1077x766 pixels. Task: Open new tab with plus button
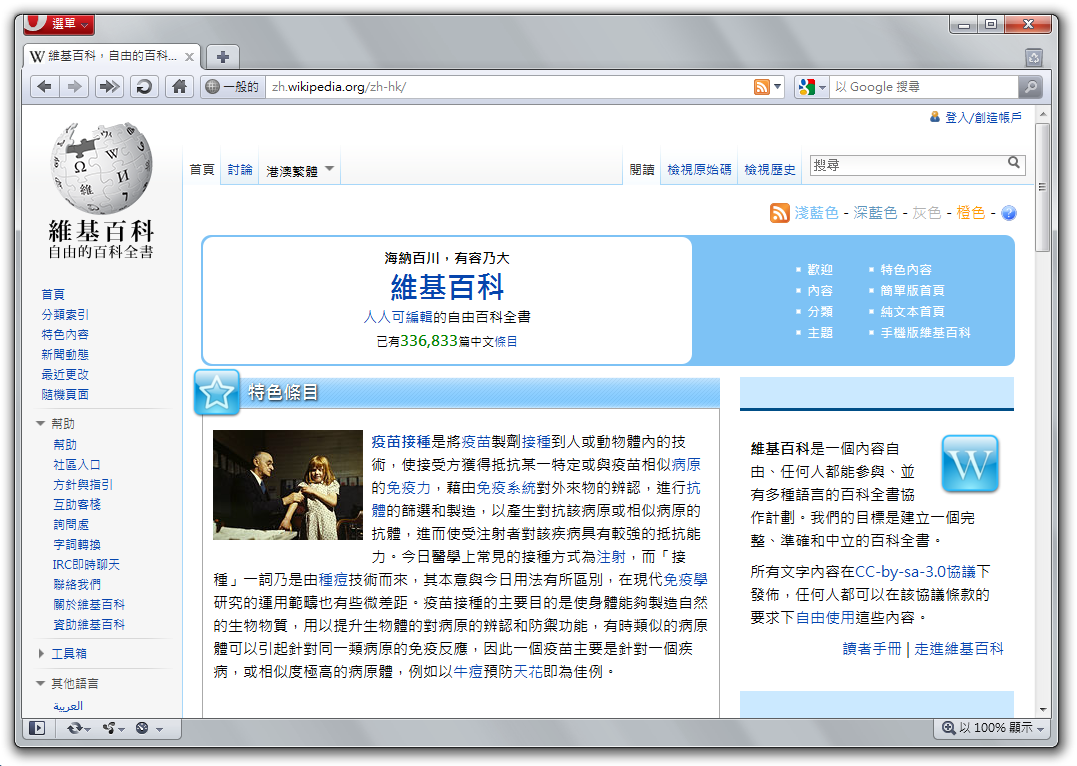click(223, 57)
